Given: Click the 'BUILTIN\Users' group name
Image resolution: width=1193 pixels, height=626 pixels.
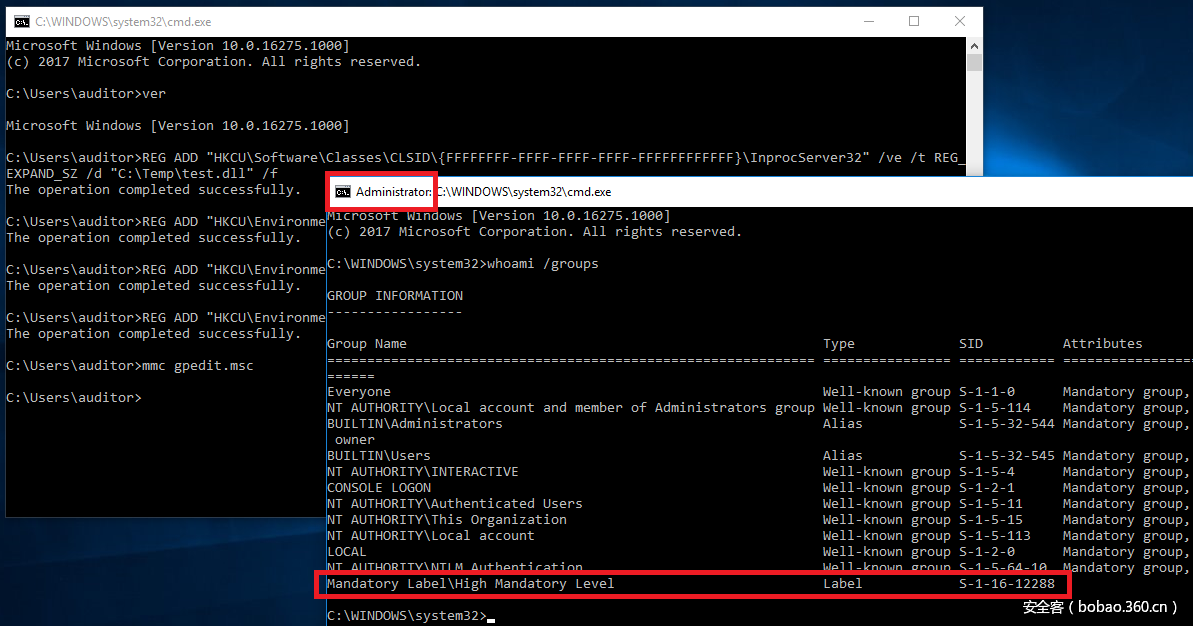Looking at the screenshot, I should (379, 456).
